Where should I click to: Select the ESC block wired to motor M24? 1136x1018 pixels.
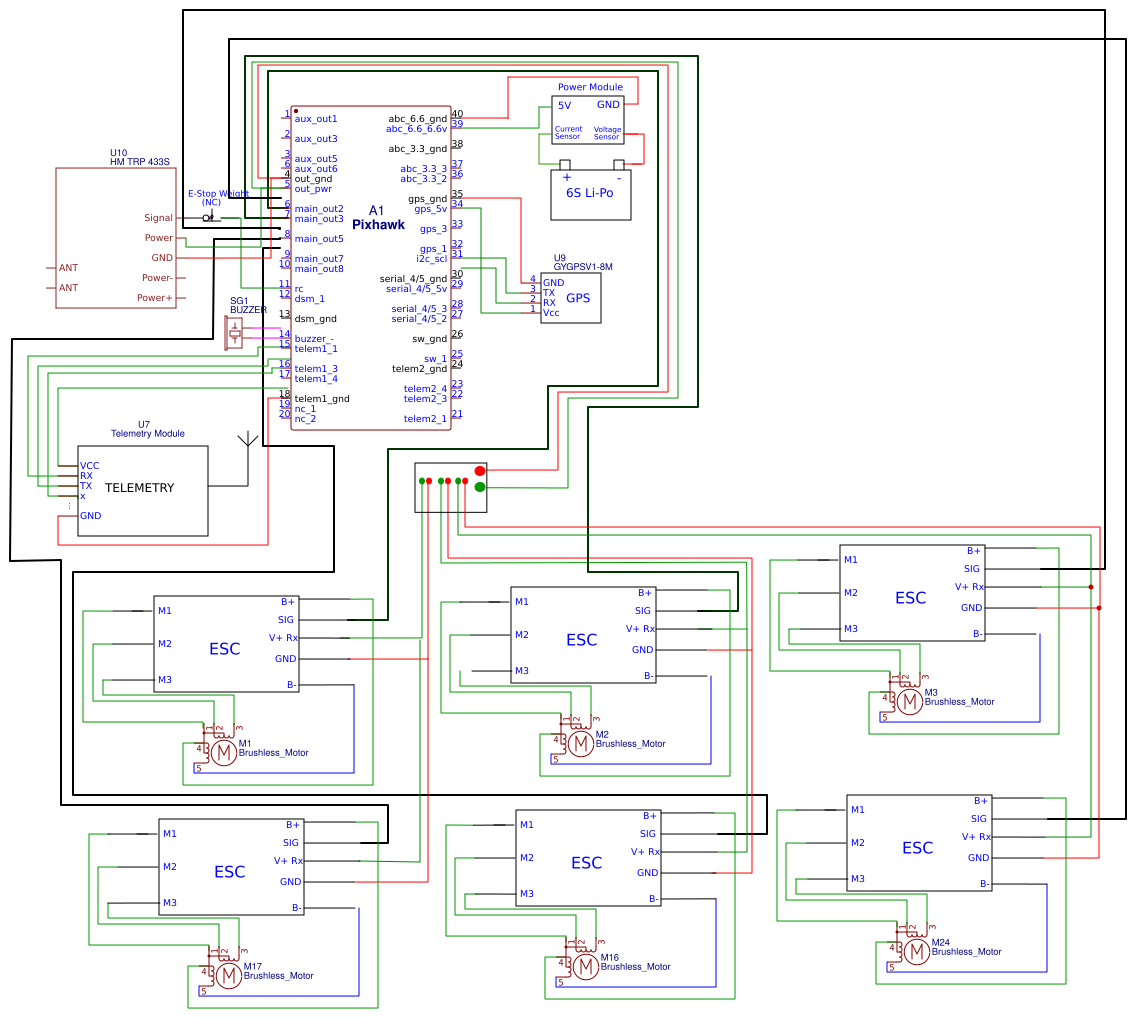coord(919,843)
